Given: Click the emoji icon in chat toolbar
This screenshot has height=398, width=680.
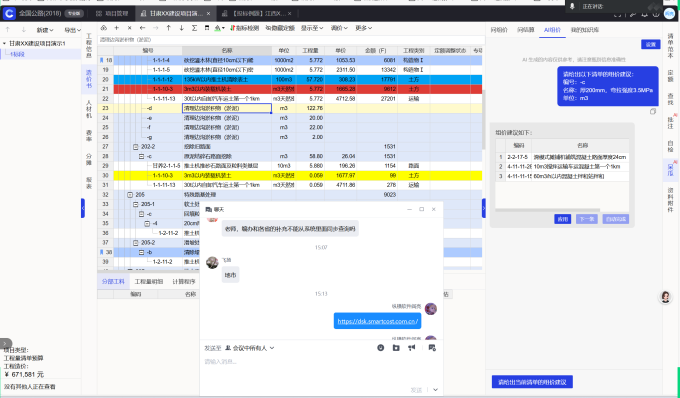Looking at the screenshot, I should [x=380, y=348].
